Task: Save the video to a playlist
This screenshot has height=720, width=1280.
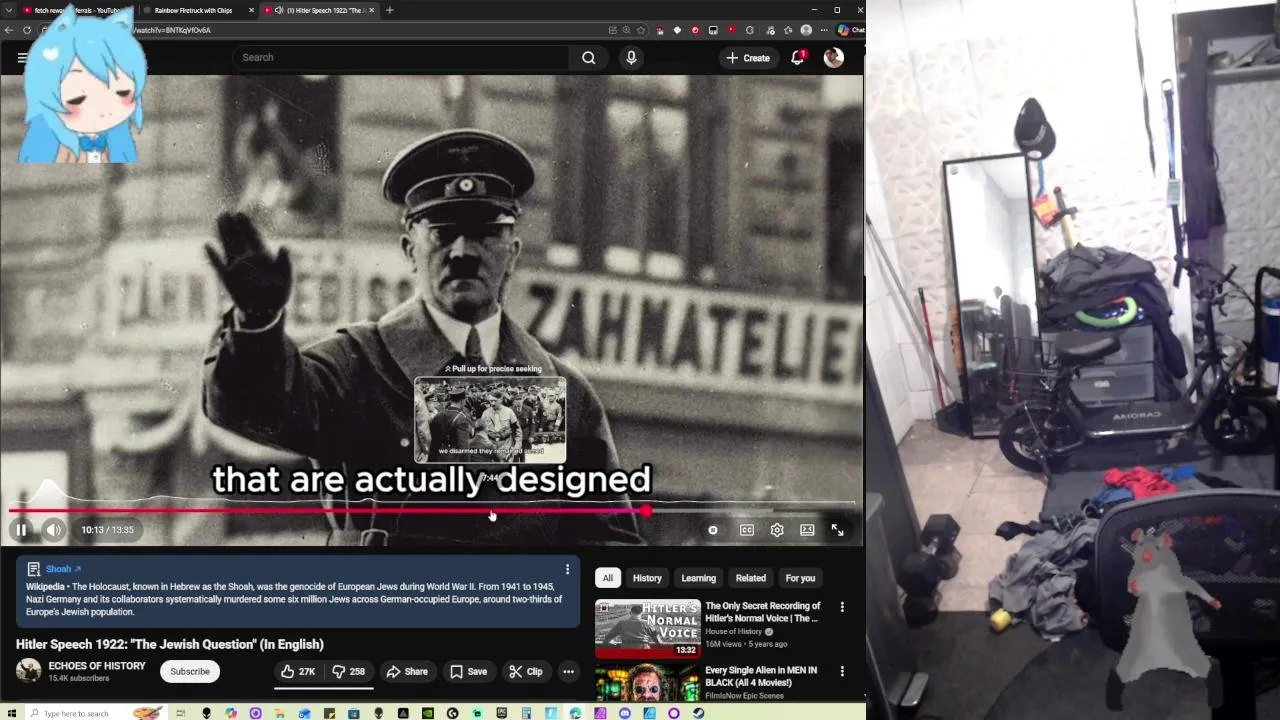Action: [x=468, y=671]
